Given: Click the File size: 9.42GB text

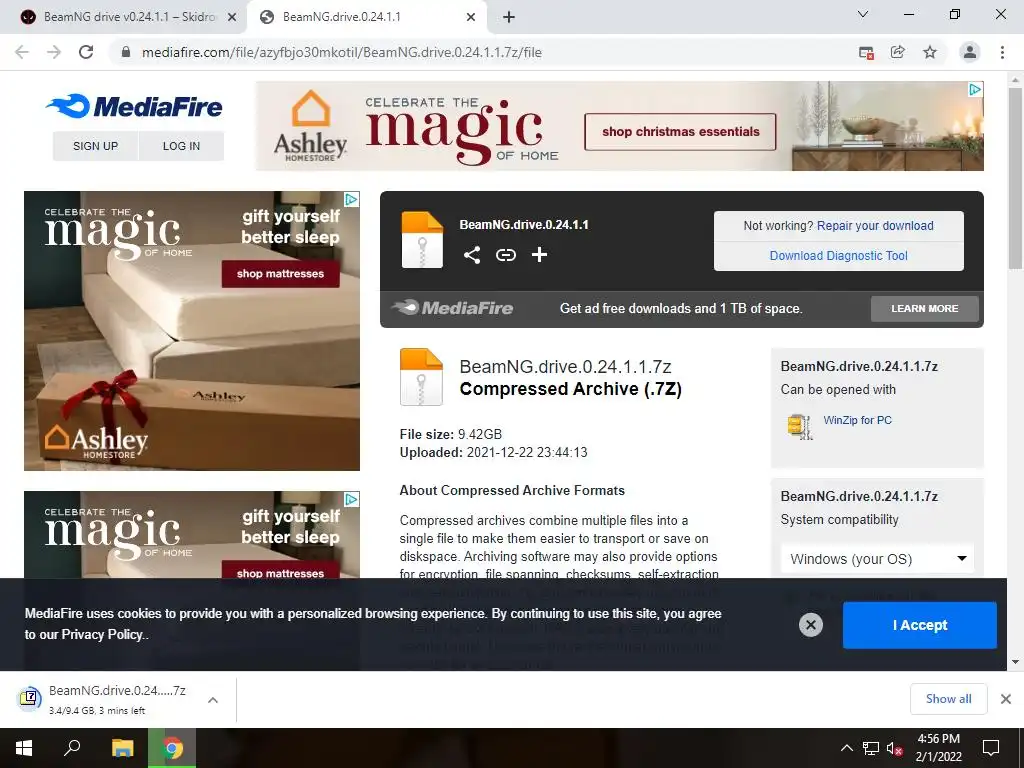Looking at the screenshot, I should point(451,434).
